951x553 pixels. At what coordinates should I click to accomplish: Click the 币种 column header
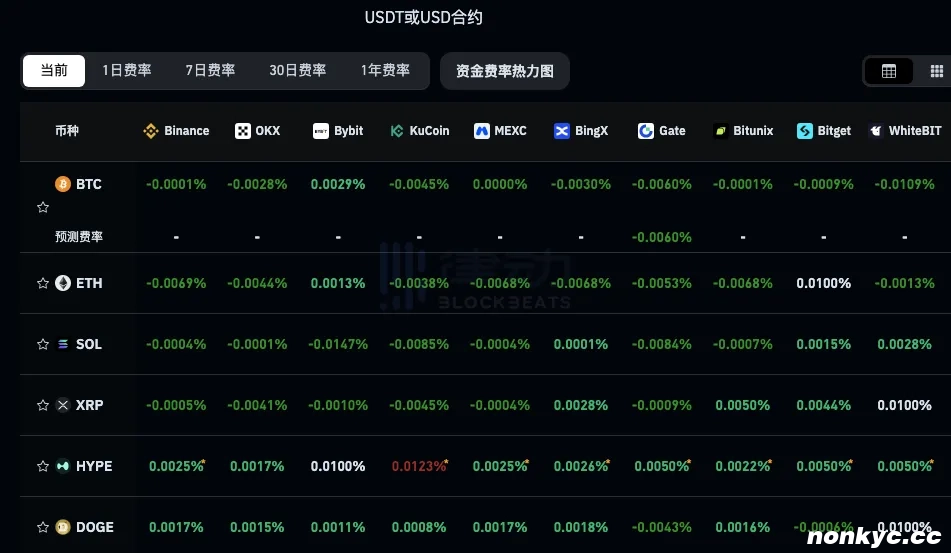pos(67,131)
